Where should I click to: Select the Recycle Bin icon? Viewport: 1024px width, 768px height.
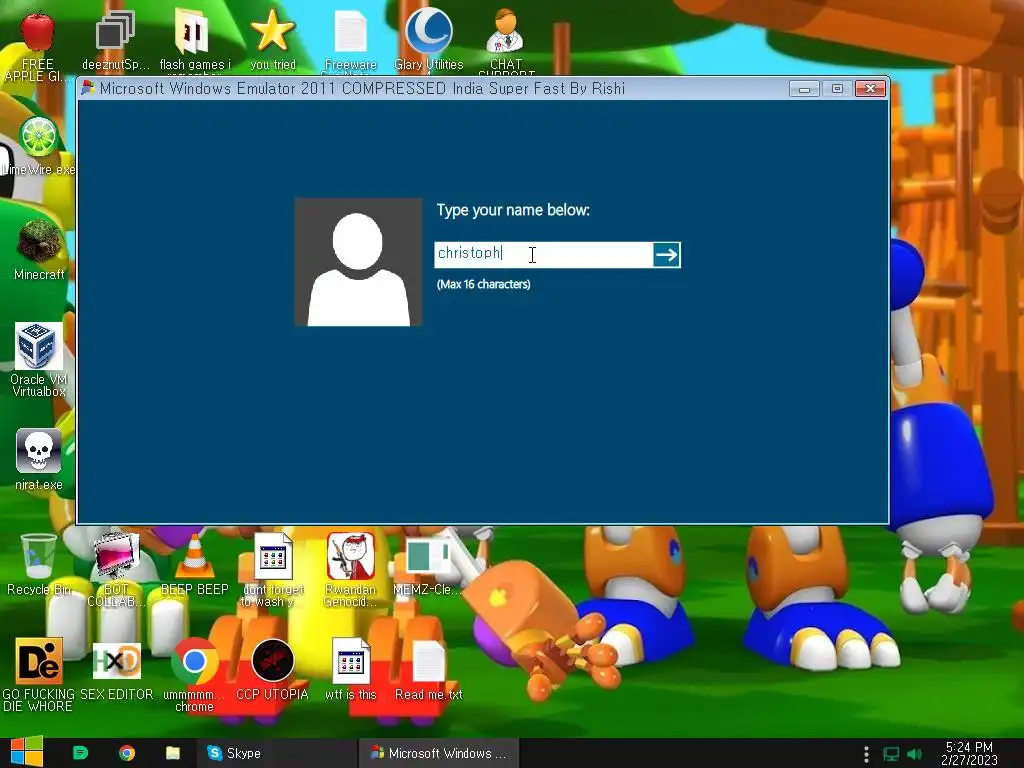click(39, 556)
